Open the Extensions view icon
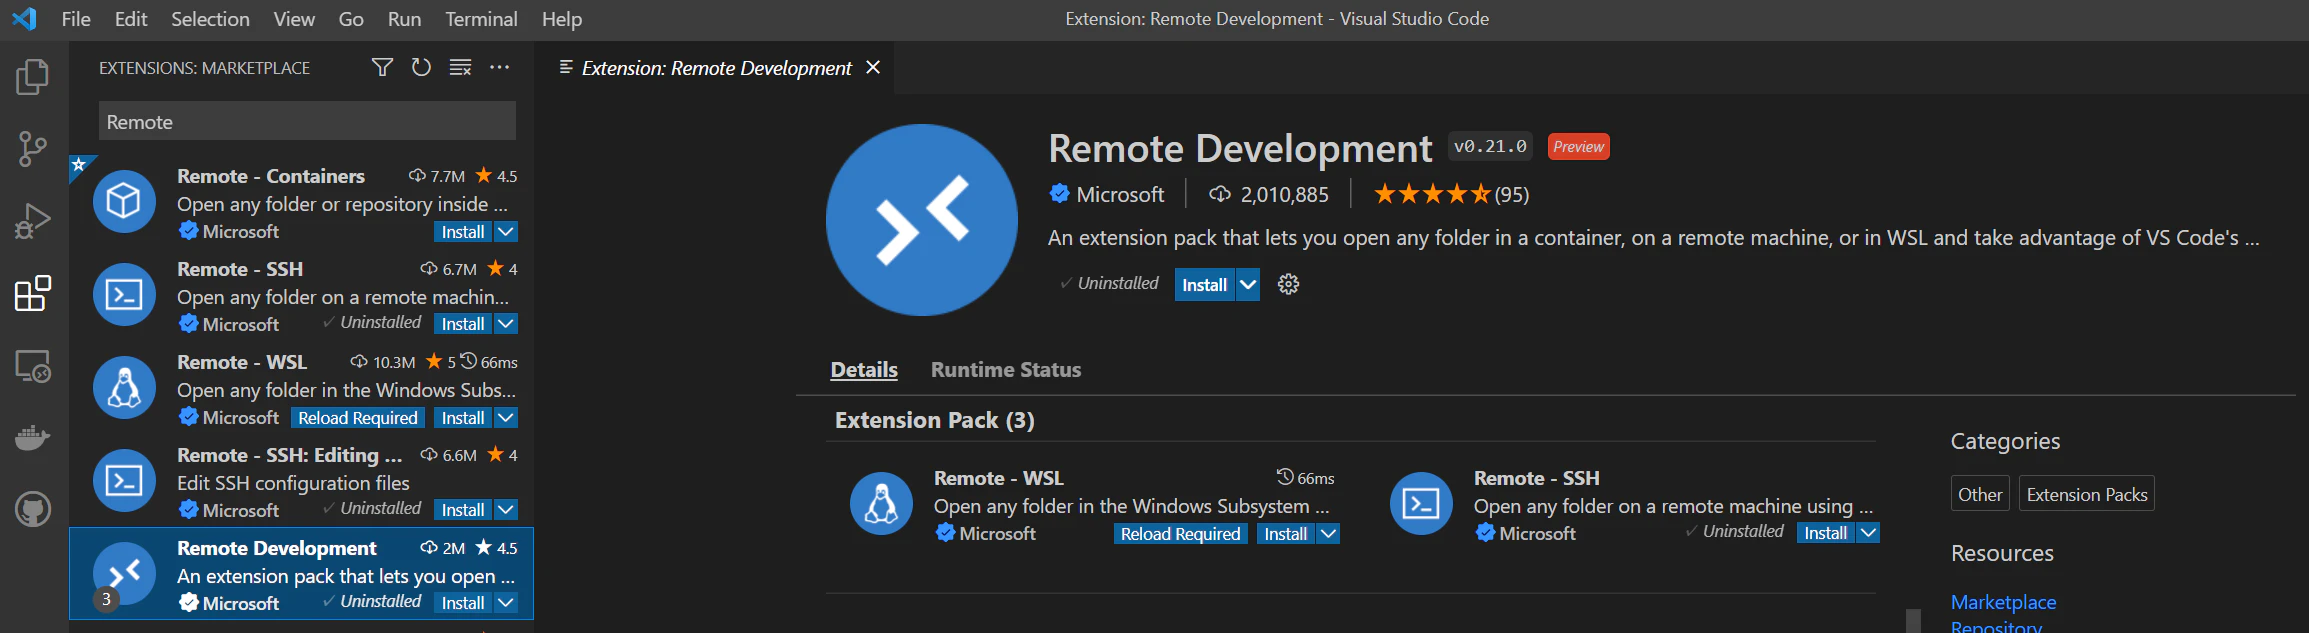The height and width of the screenshot is (633, 2309). [x=33, y=293]
